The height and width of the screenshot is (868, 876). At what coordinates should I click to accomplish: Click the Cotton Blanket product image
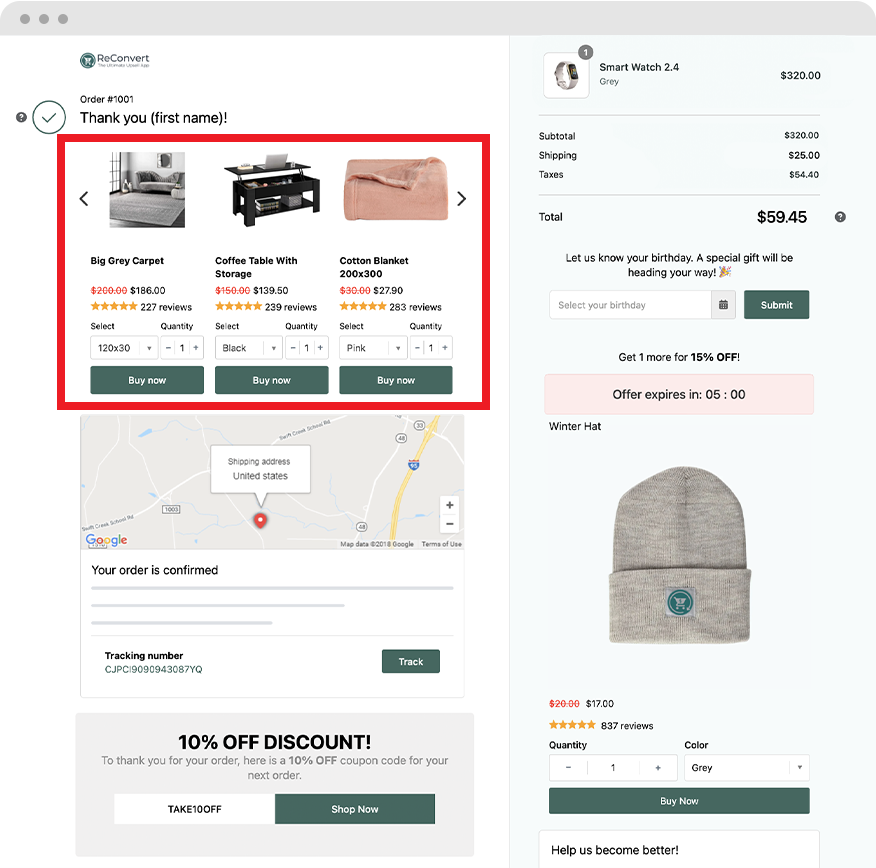[x=396, y=190]
